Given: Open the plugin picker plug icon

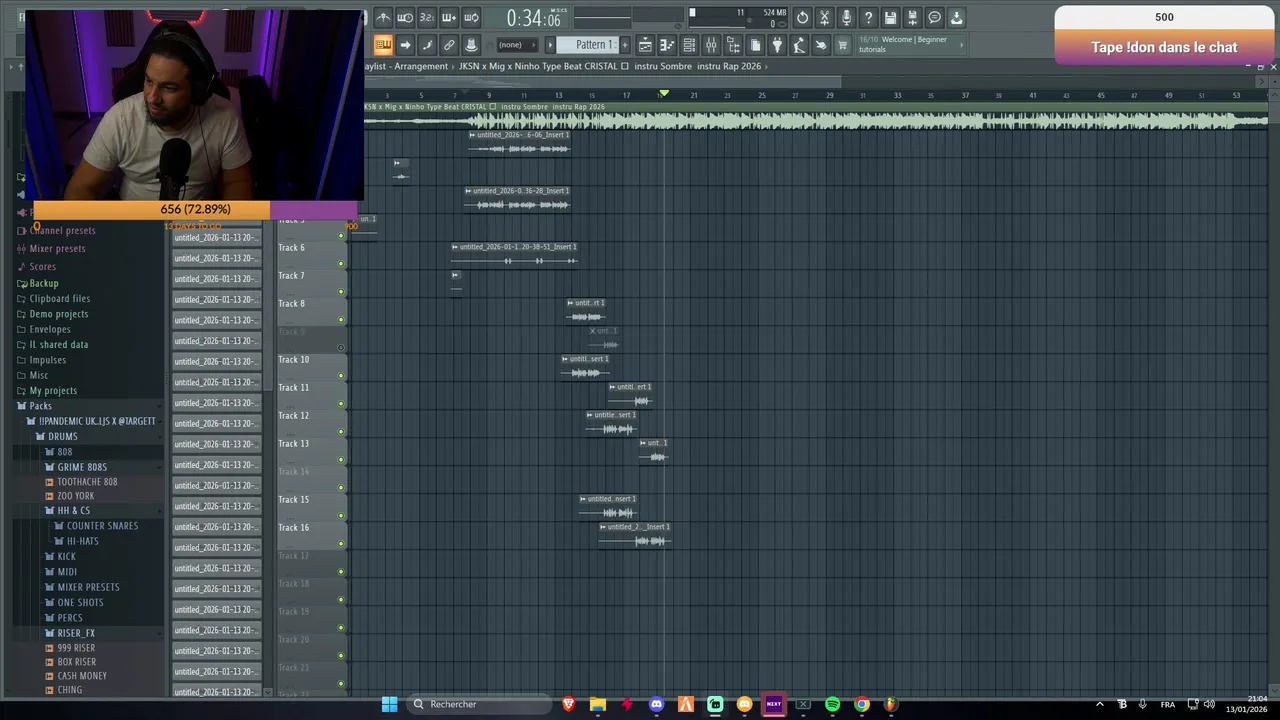Looking at the screenshot, I should click(777, 45).
